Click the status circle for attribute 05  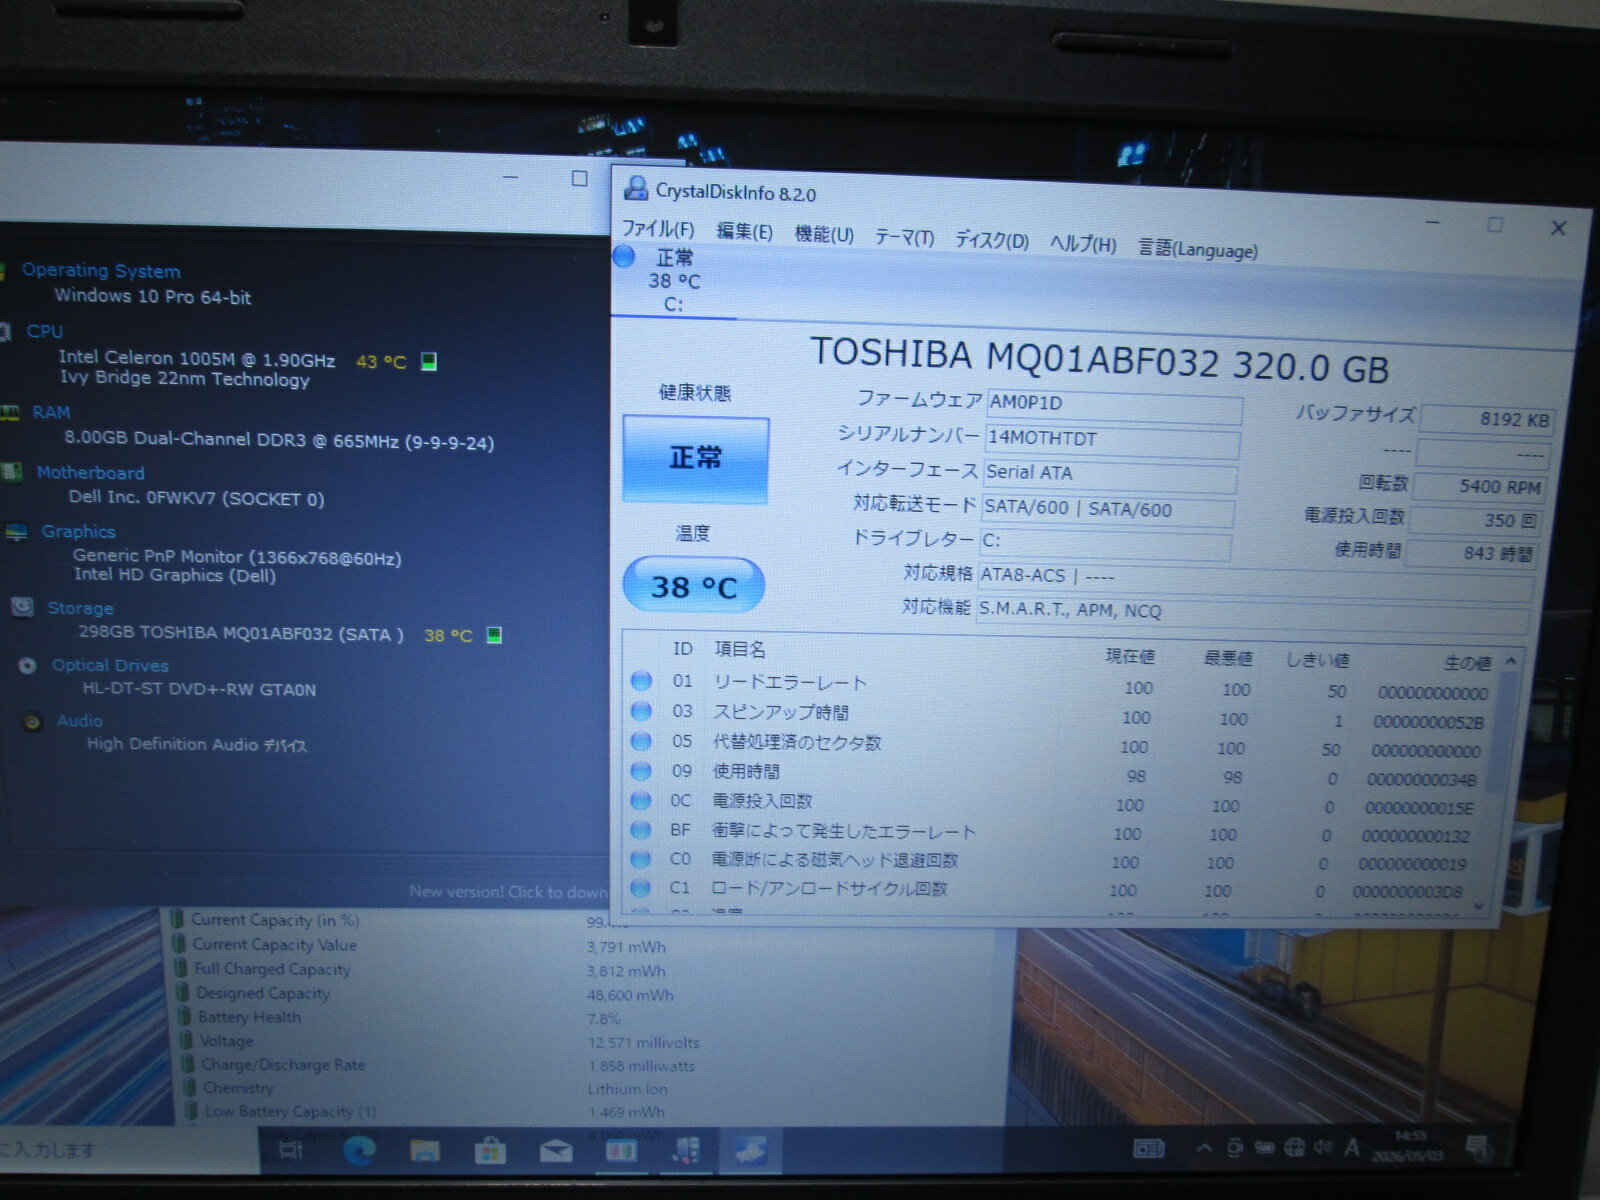[x=641, y=741]
